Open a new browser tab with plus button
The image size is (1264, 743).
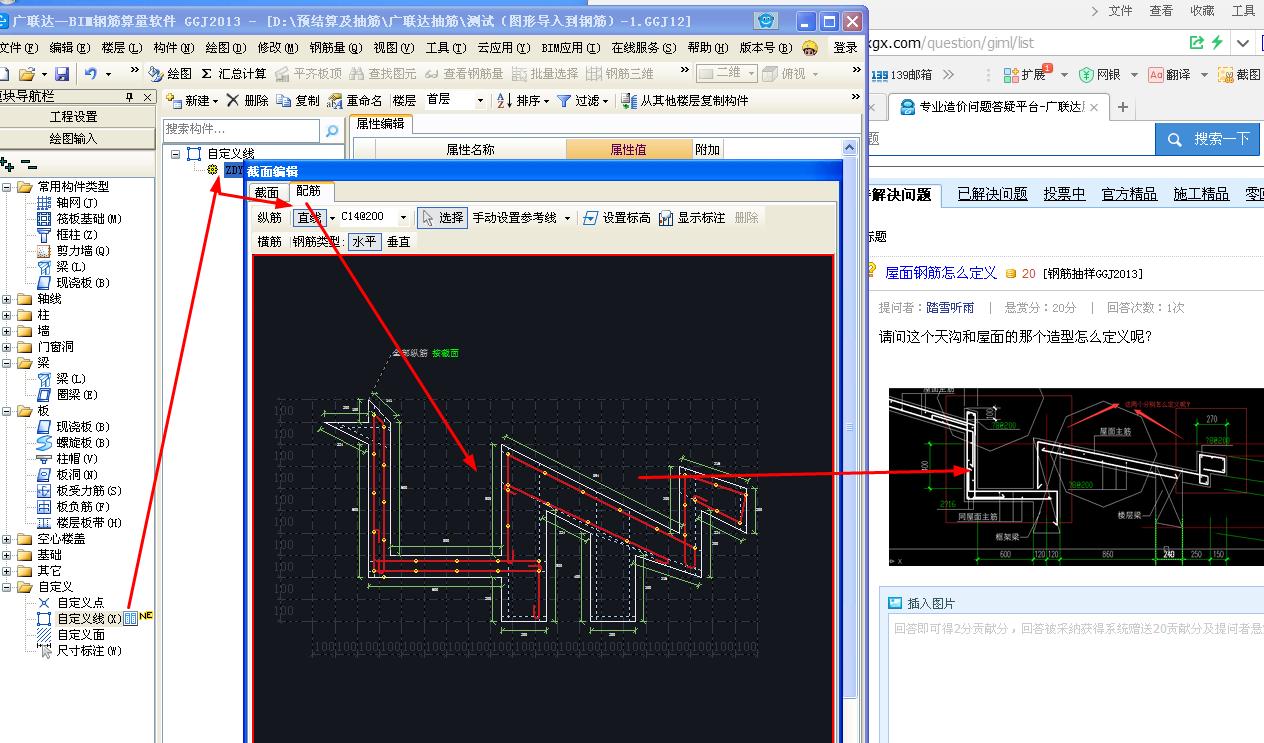(1122, 107)
